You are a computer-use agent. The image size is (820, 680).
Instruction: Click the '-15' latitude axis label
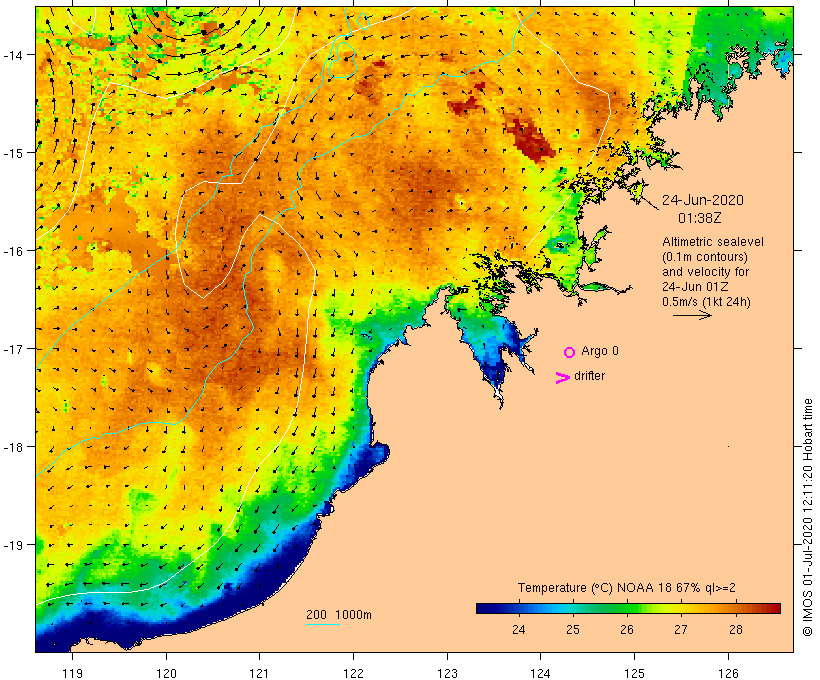[x=13, y=153]
